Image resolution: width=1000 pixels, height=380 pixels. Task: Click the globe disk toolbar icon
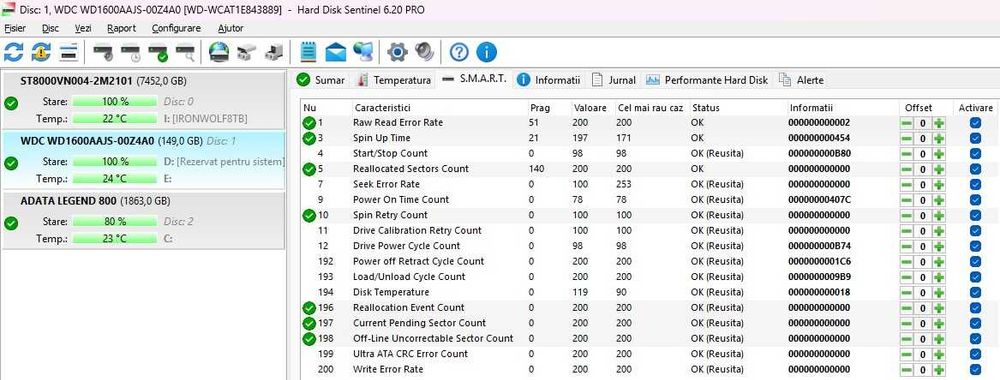[x=219, y=52]
